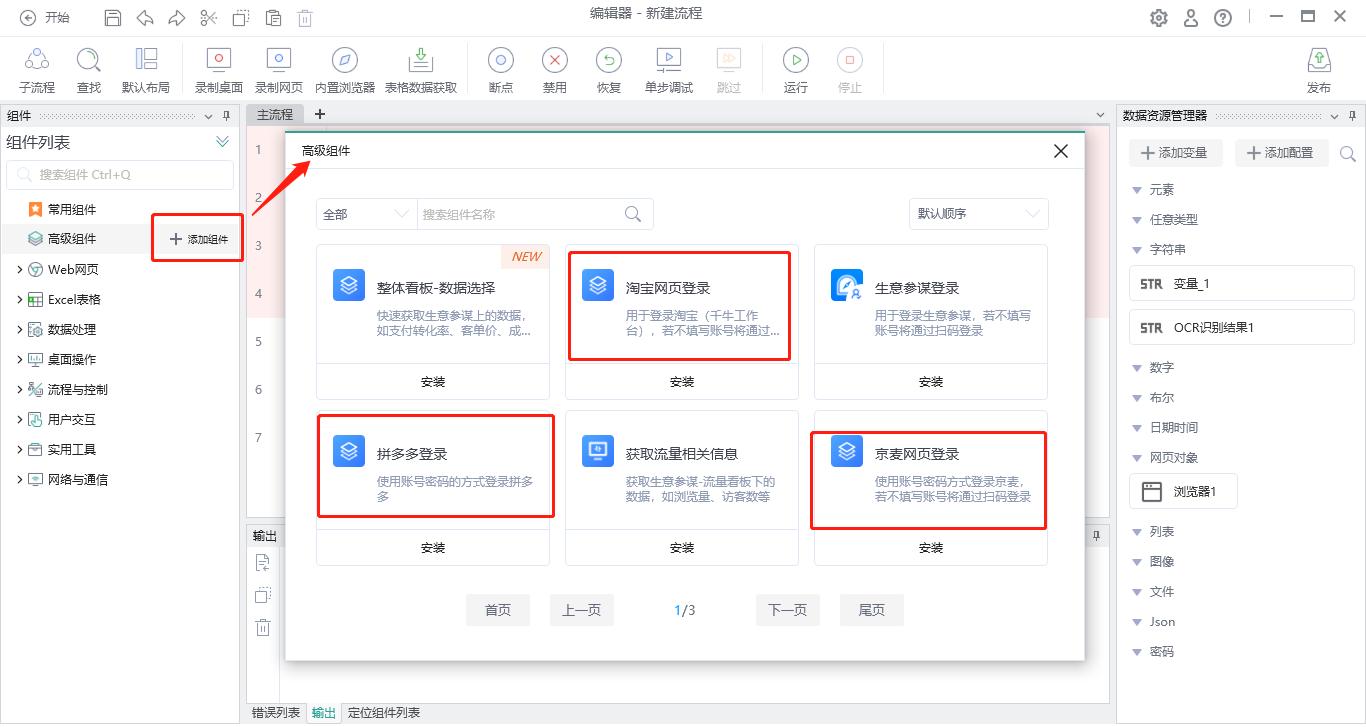
Task: Install the 拼多多登录 component
Action: click(x=433, y=548)
